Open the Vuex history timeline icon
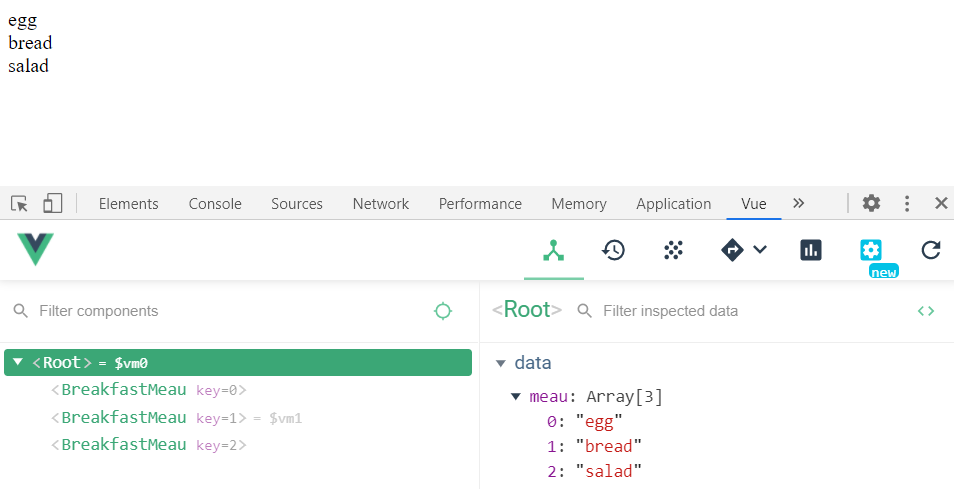 click(613, 250)
